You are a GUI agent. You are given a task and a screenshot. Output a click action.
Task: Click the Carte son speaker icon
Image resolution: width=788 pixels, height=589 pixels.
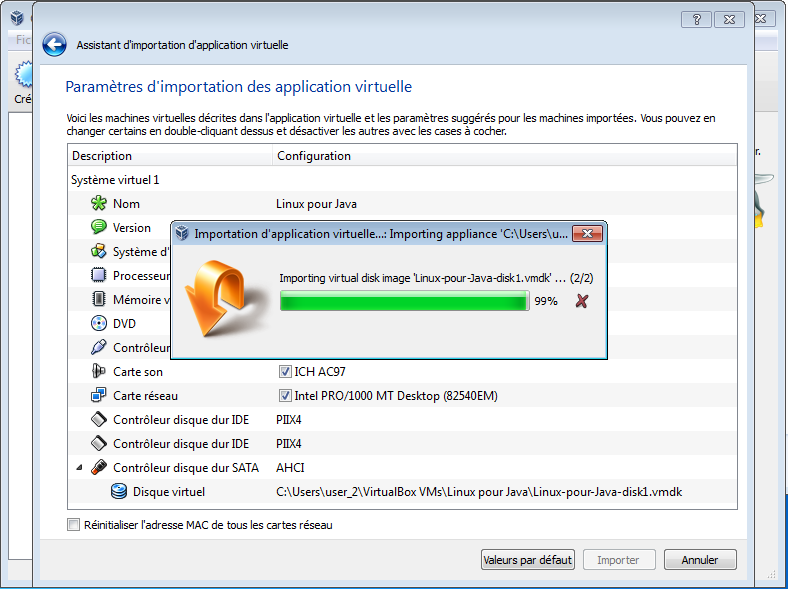pyautogui.click(x=98, y=371)
